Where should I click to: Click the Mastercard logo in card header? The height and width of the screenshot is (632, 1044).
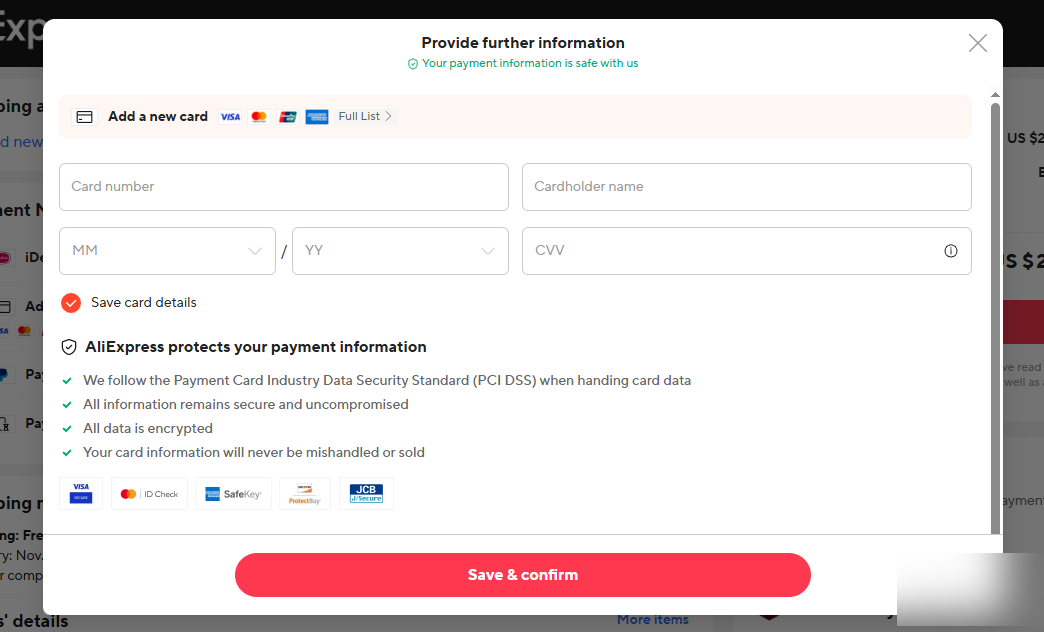click(x=259, y=117)
